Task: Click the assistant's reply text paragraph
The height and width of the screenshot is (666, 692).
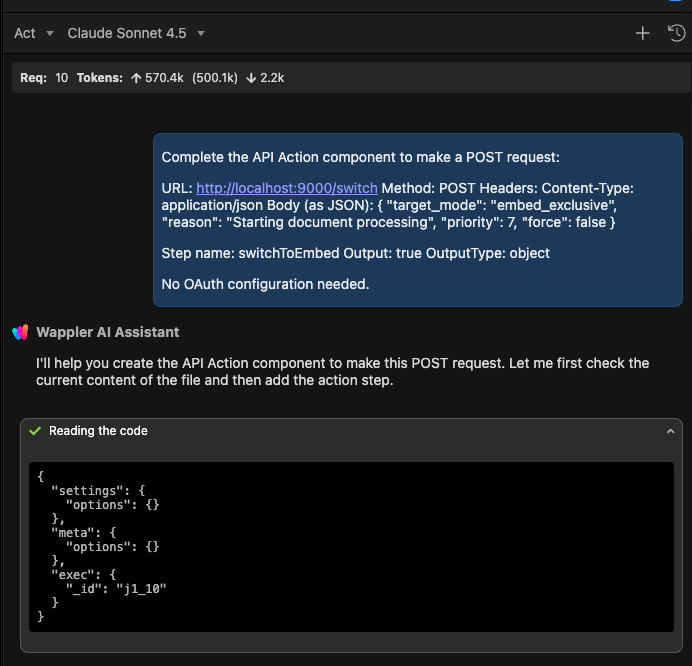Action: (x=342, y=371)
